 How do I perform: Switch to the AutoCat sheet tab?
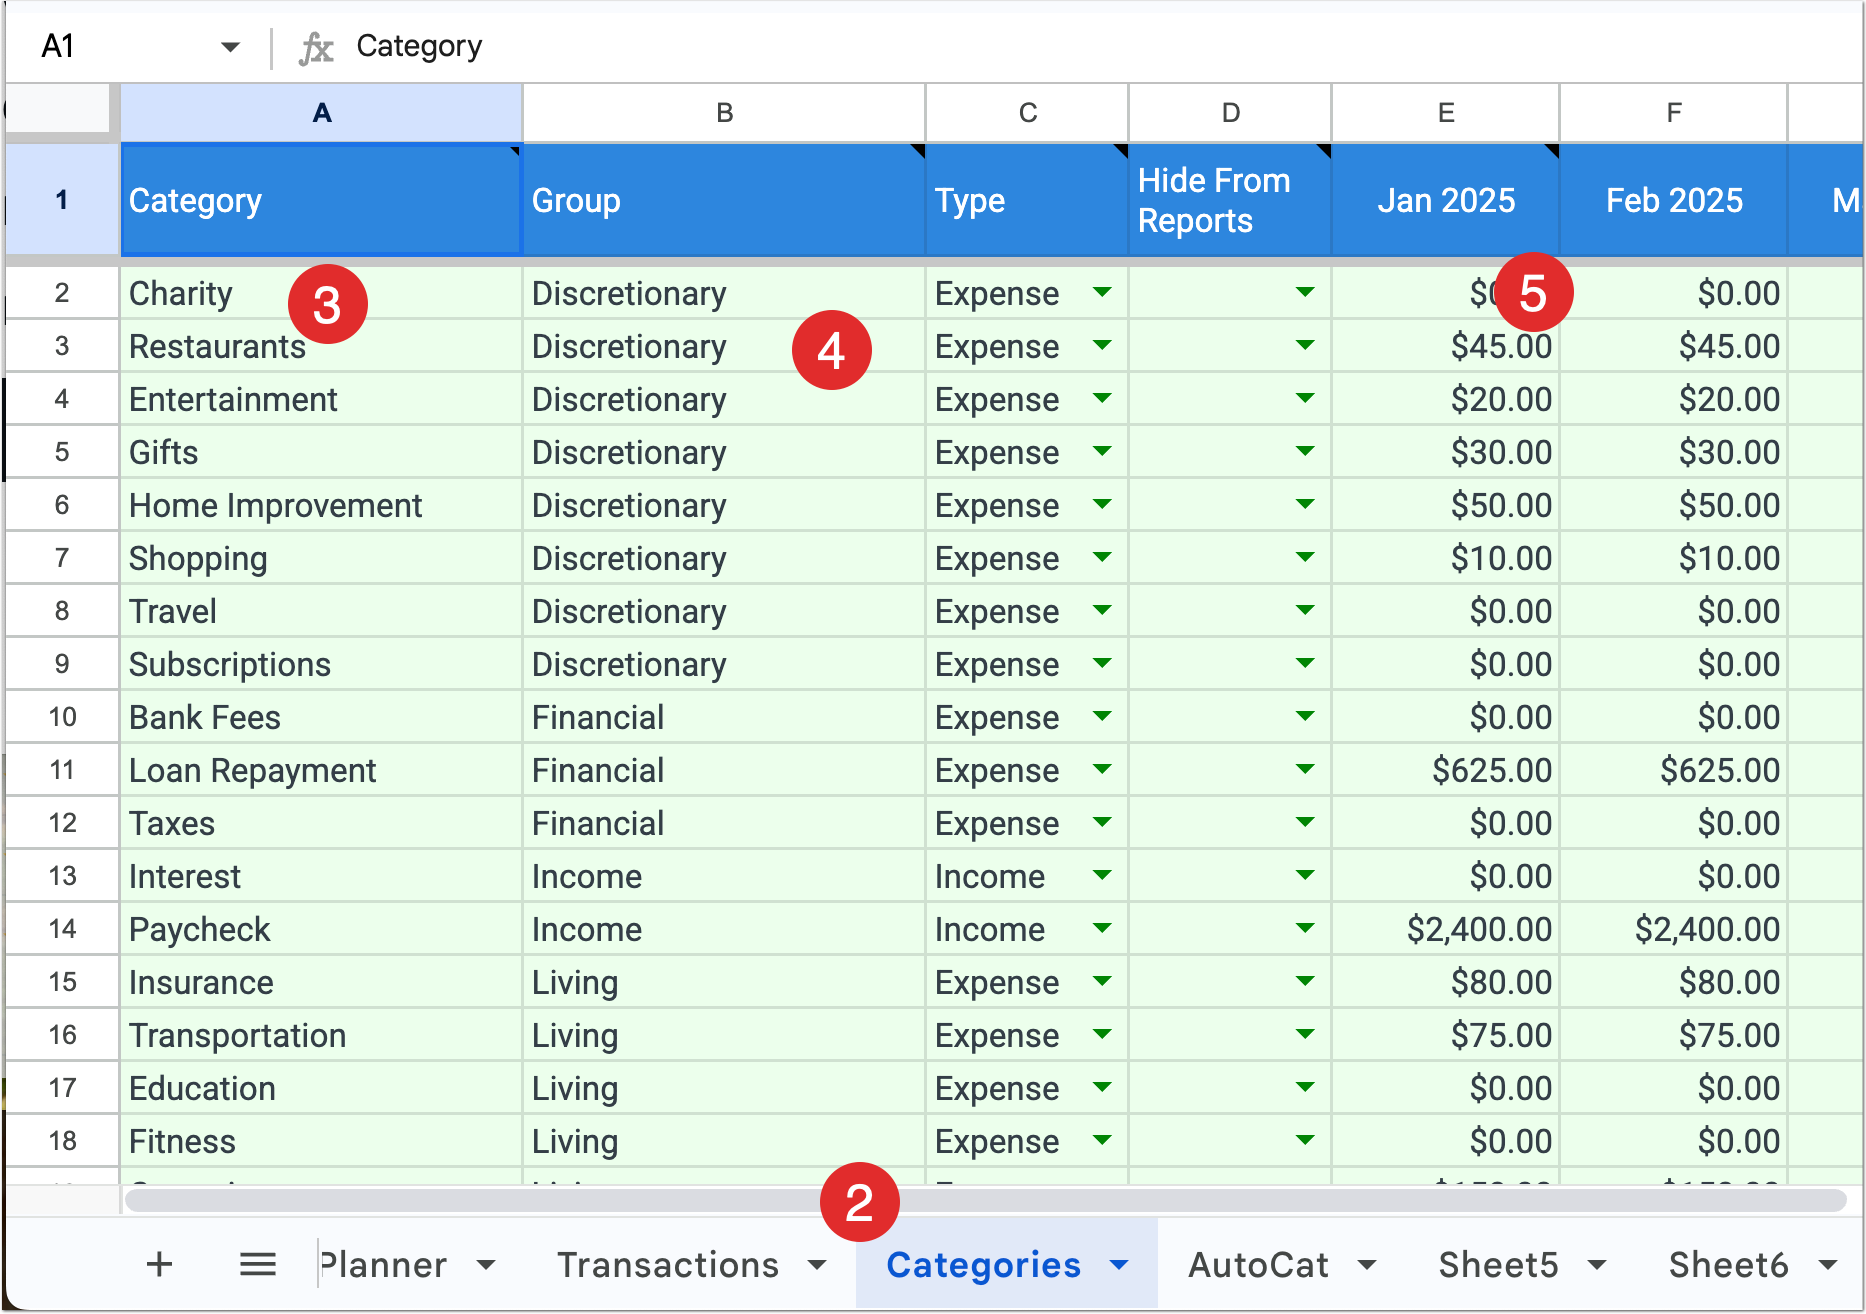click(1258, 1265)
